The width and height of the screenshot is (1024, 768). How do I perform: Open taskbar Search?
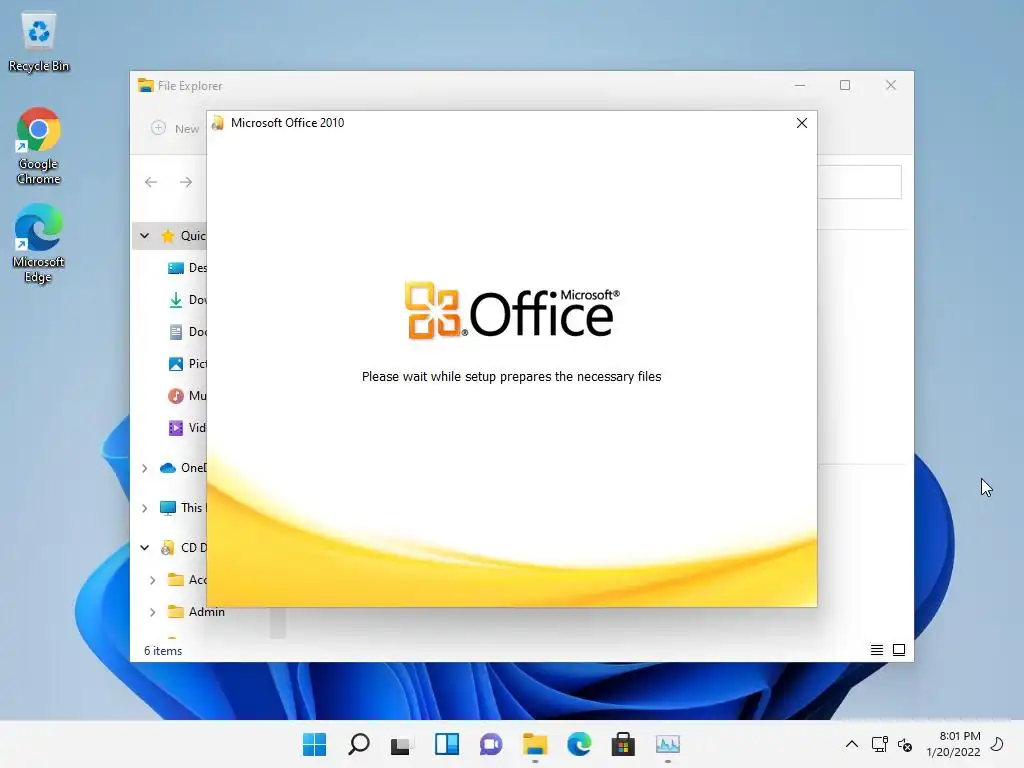coord(359,744)
